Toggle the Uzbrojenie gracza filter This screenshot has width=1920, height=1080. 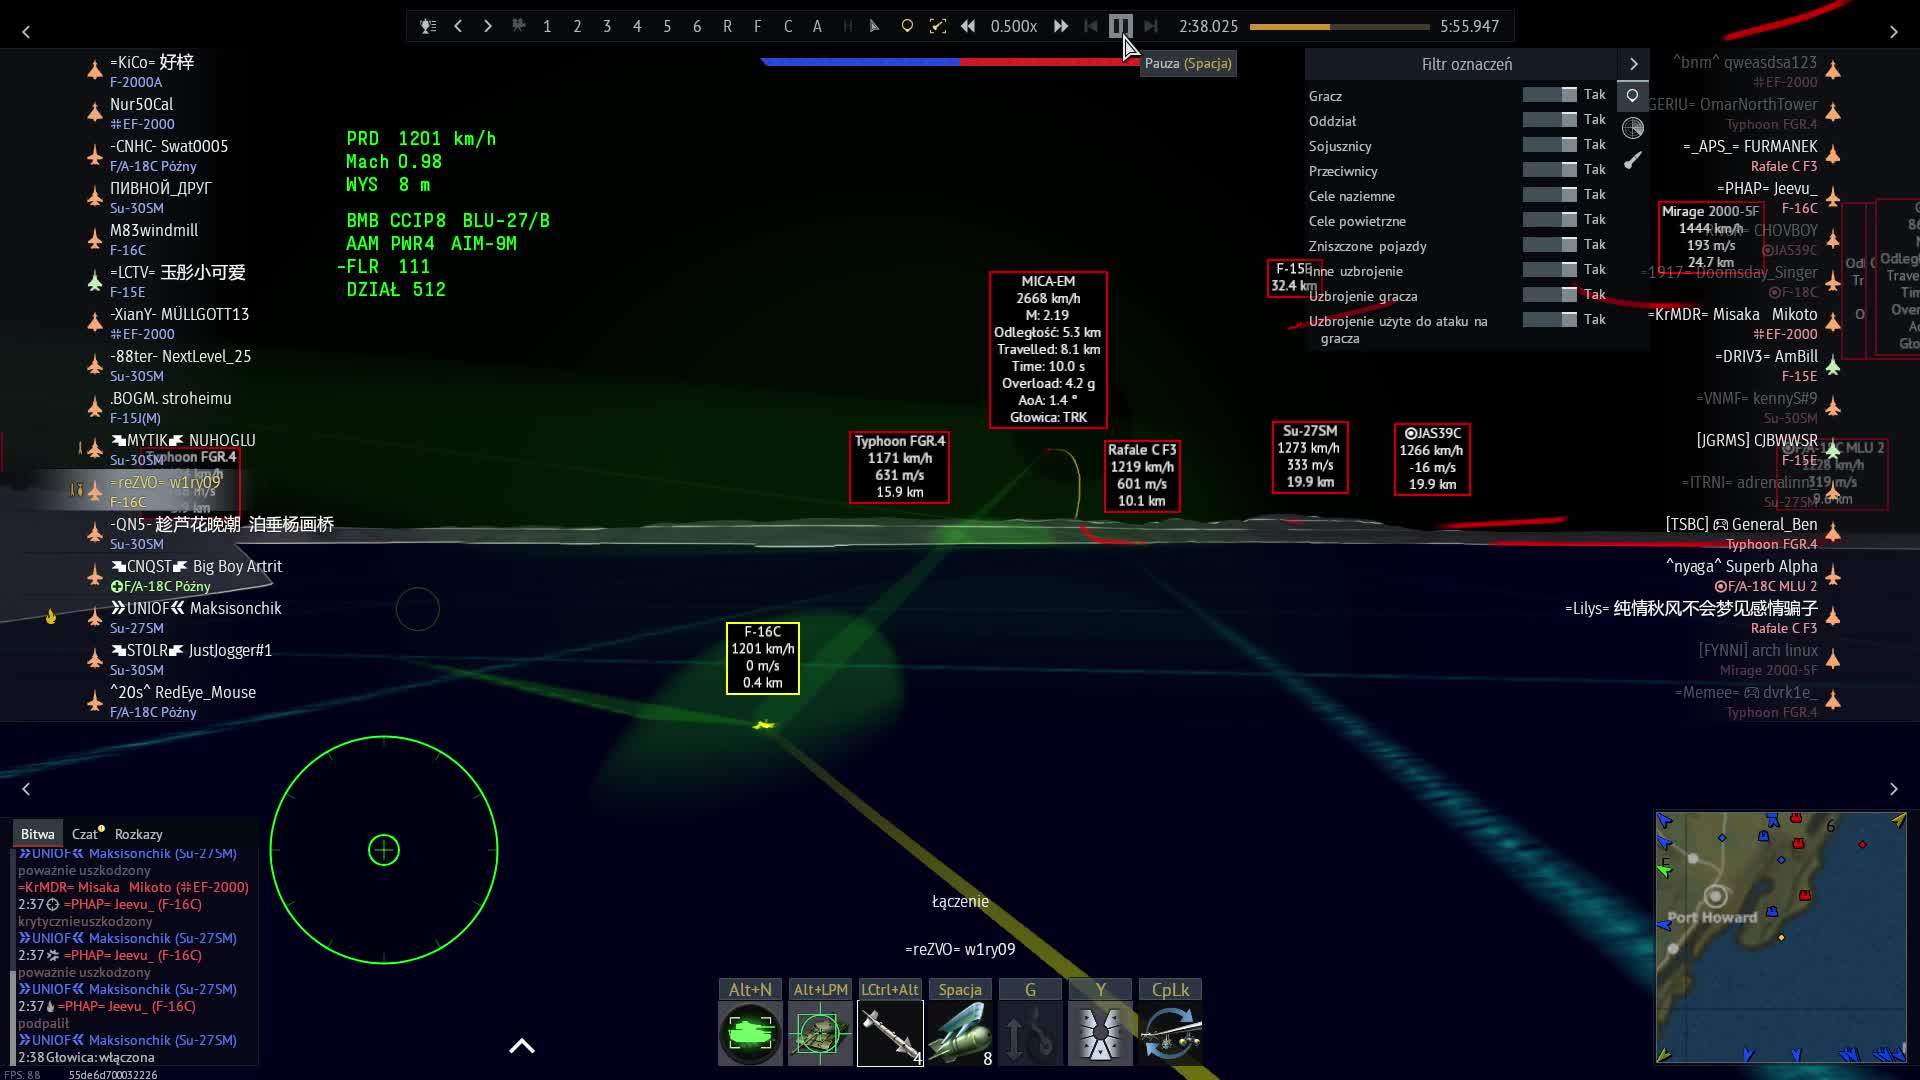coord(1549,295)
